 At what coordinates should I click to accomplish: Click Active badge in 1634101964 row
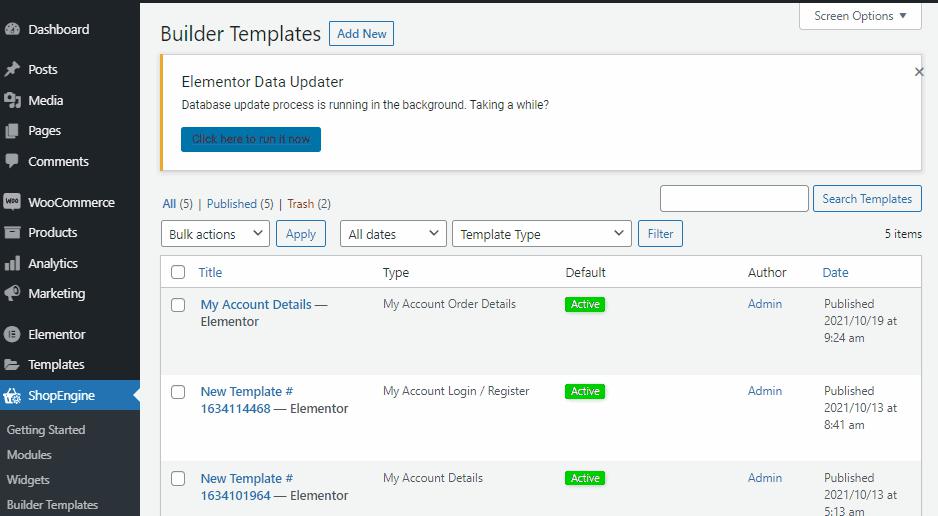point(585,478)
